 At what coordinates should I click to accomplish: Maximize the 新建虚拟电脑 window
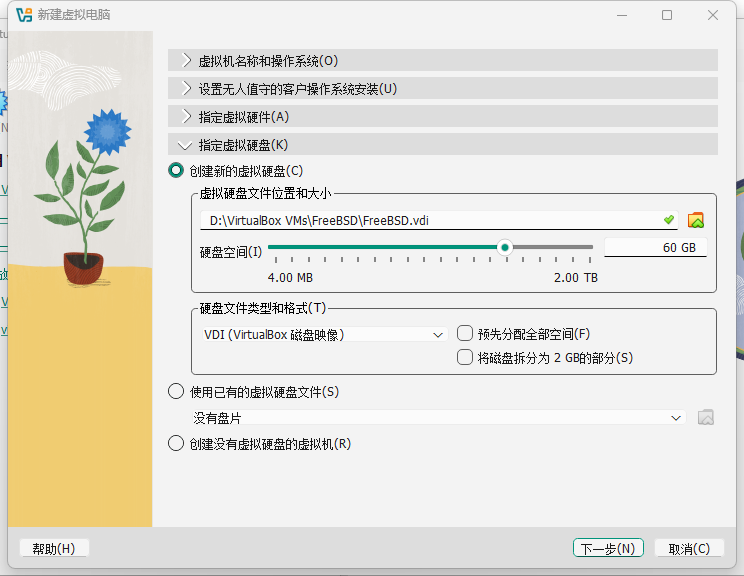667,15
